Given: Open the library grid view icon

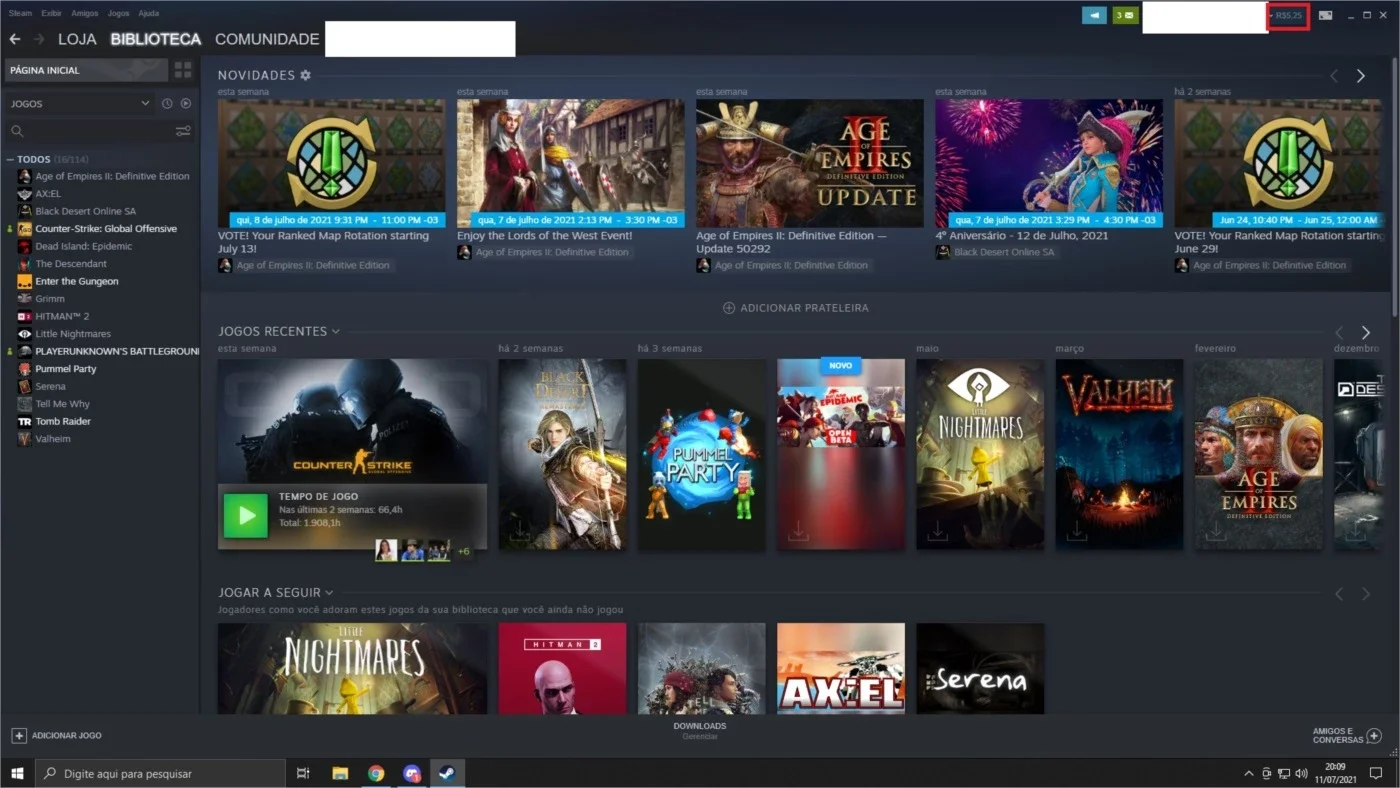Looking at the screenshot, I should click(183, 70).
